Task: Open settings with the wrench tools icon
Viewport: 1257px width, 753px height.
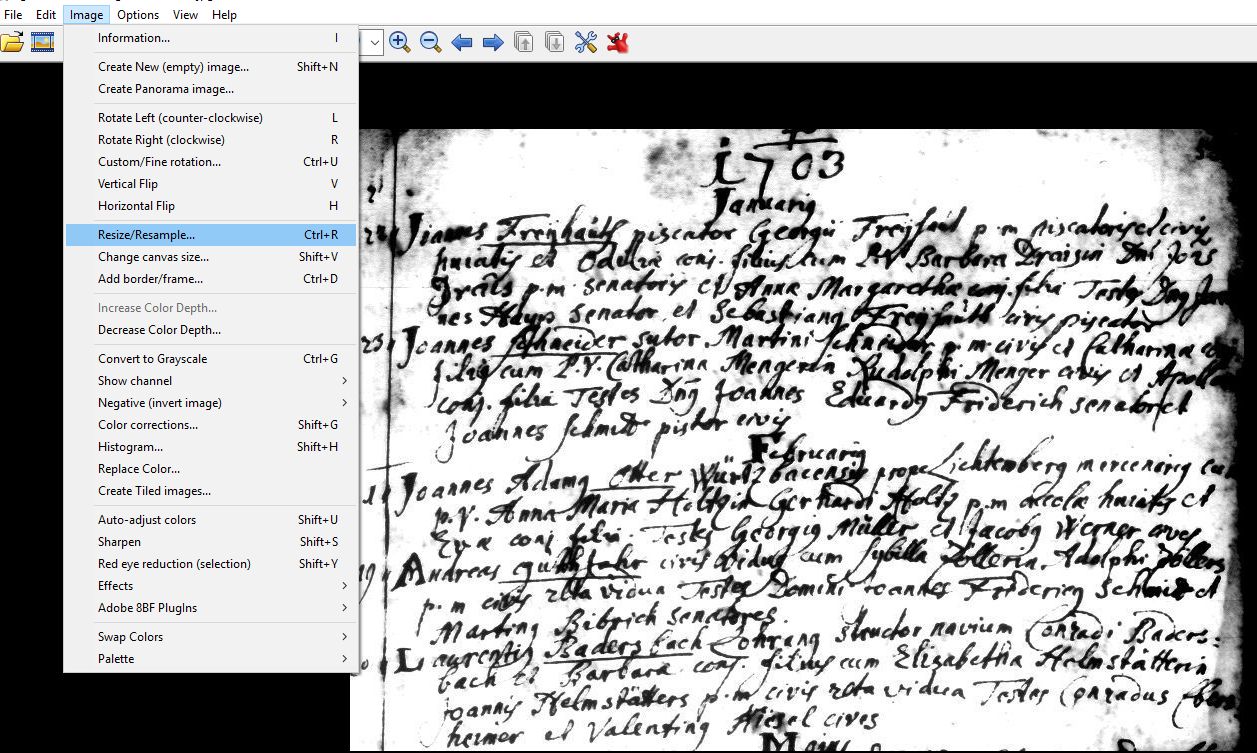Action: [x=586, y=42]
